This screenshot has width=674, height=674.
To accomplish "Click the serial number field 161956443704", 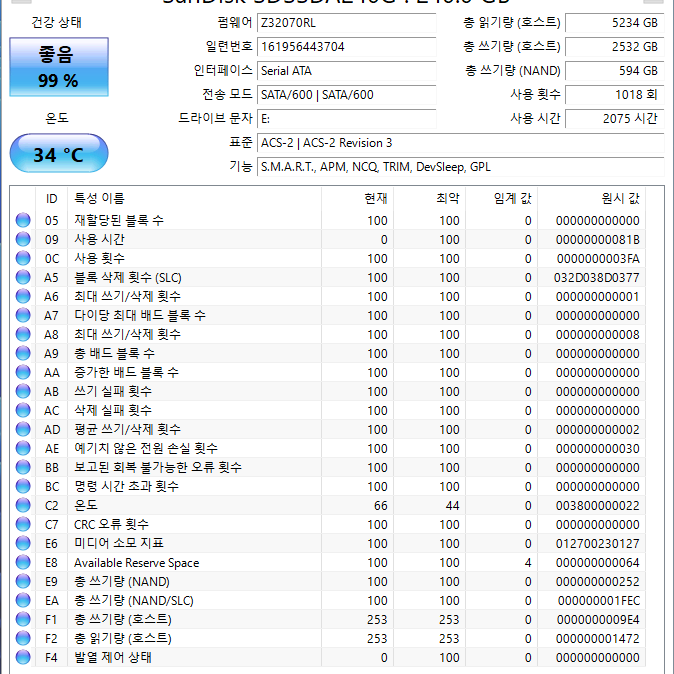I will (x=346, y=47).
